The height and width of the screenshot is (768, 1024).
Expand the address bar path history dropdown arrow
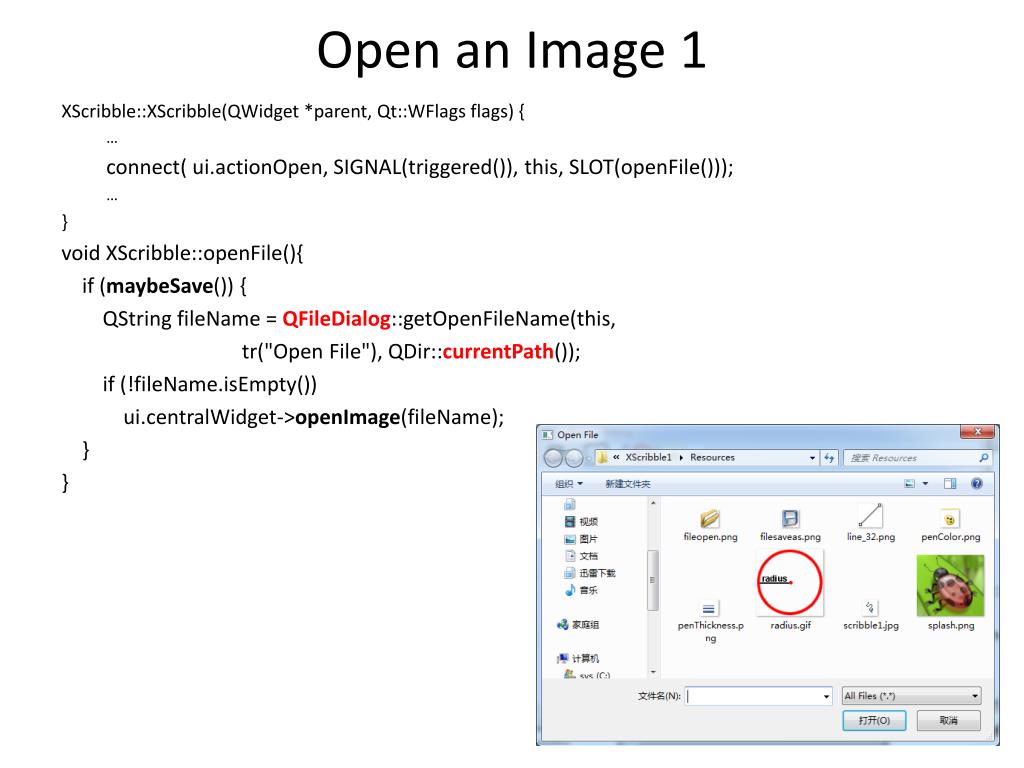(812, 458)
